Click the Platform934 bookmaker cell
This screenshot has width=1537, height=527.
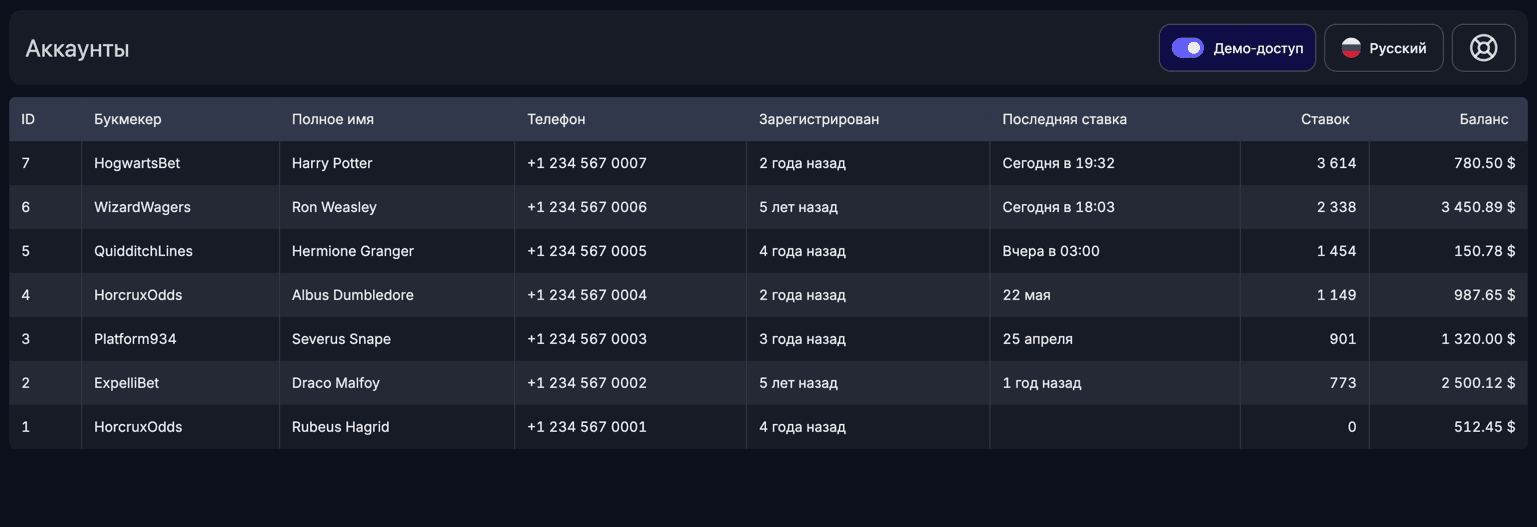[181, 339]
